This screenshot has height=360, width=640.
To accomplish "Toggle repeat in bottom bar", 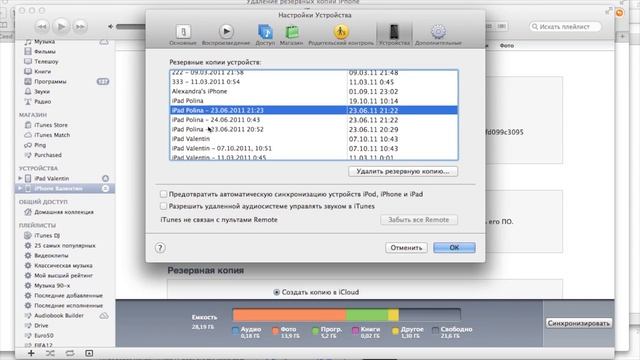I will tap(70, 353).
